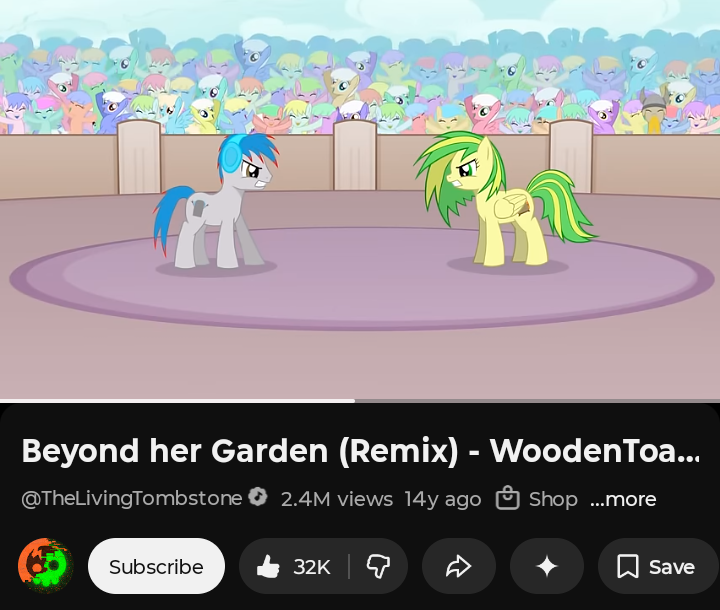Open @TheLivingTombstone channel handle
720x610 pixels.
(x=132, y=498)
